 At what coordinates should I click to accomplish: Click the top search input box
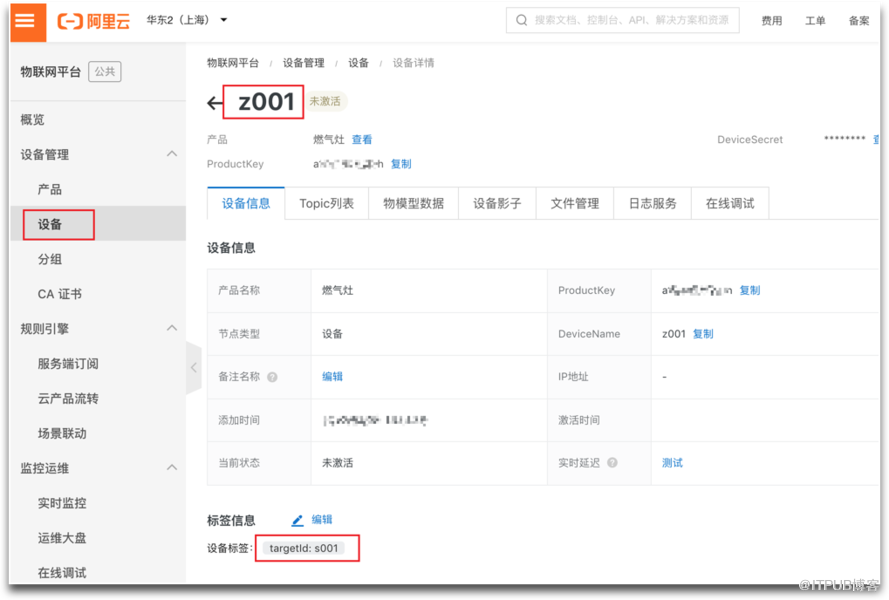pos(630,20)
